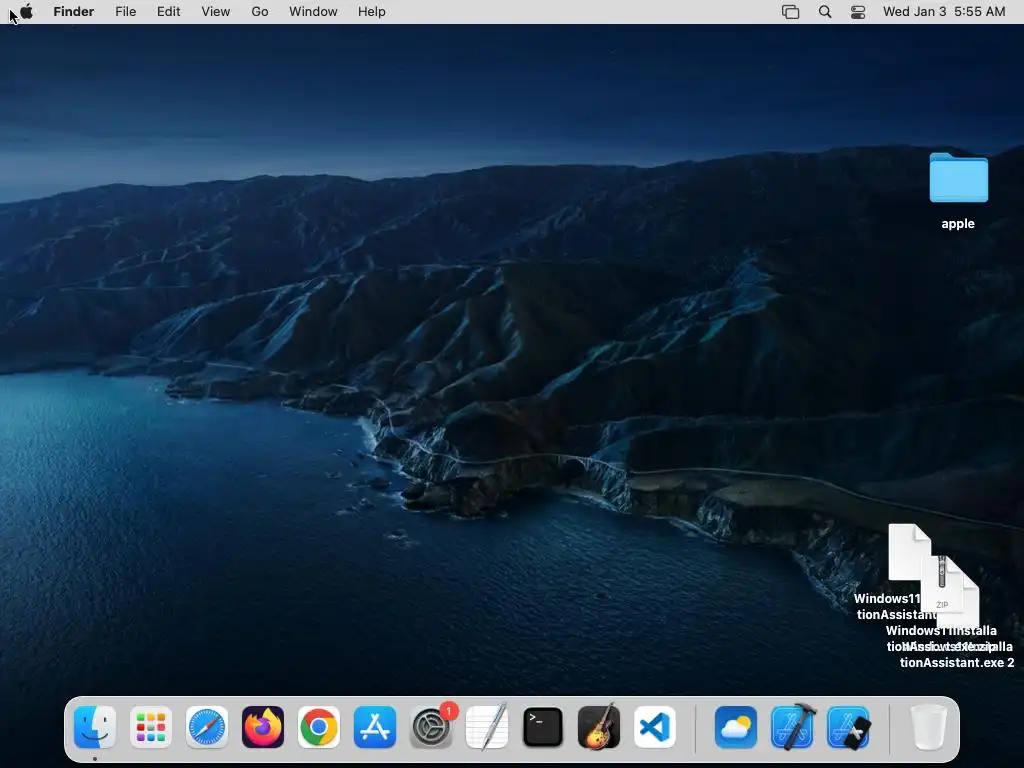Open the Trash in the Dock
The width and height of the screenshot is (1024, 768).
click(x=929, y=727)
